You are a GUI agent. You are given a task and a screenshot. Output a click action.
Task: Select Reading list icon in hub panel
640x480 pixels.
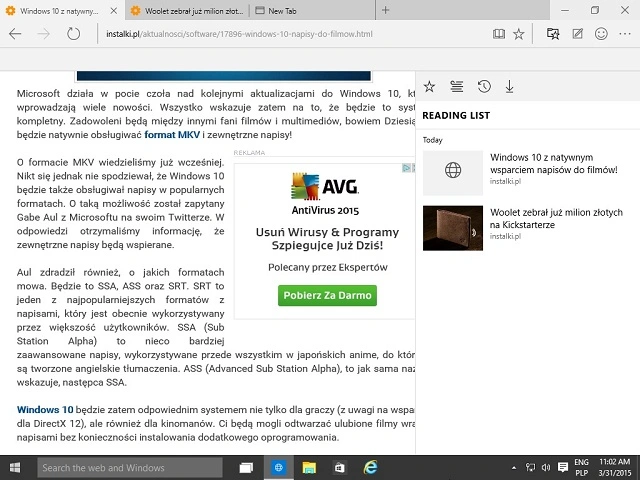pyautogui.click(x=457, y=87)
